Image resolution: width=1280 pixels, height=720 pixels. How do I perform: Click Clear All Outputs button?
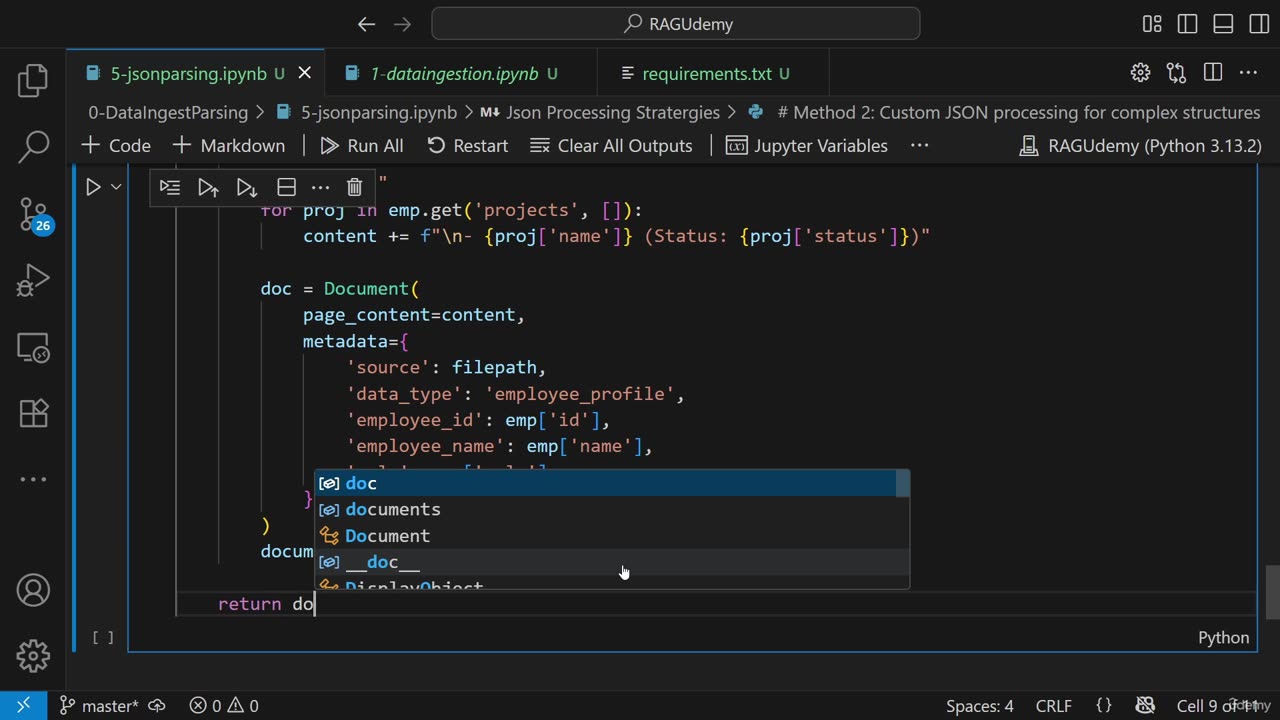tap(611, 146)
